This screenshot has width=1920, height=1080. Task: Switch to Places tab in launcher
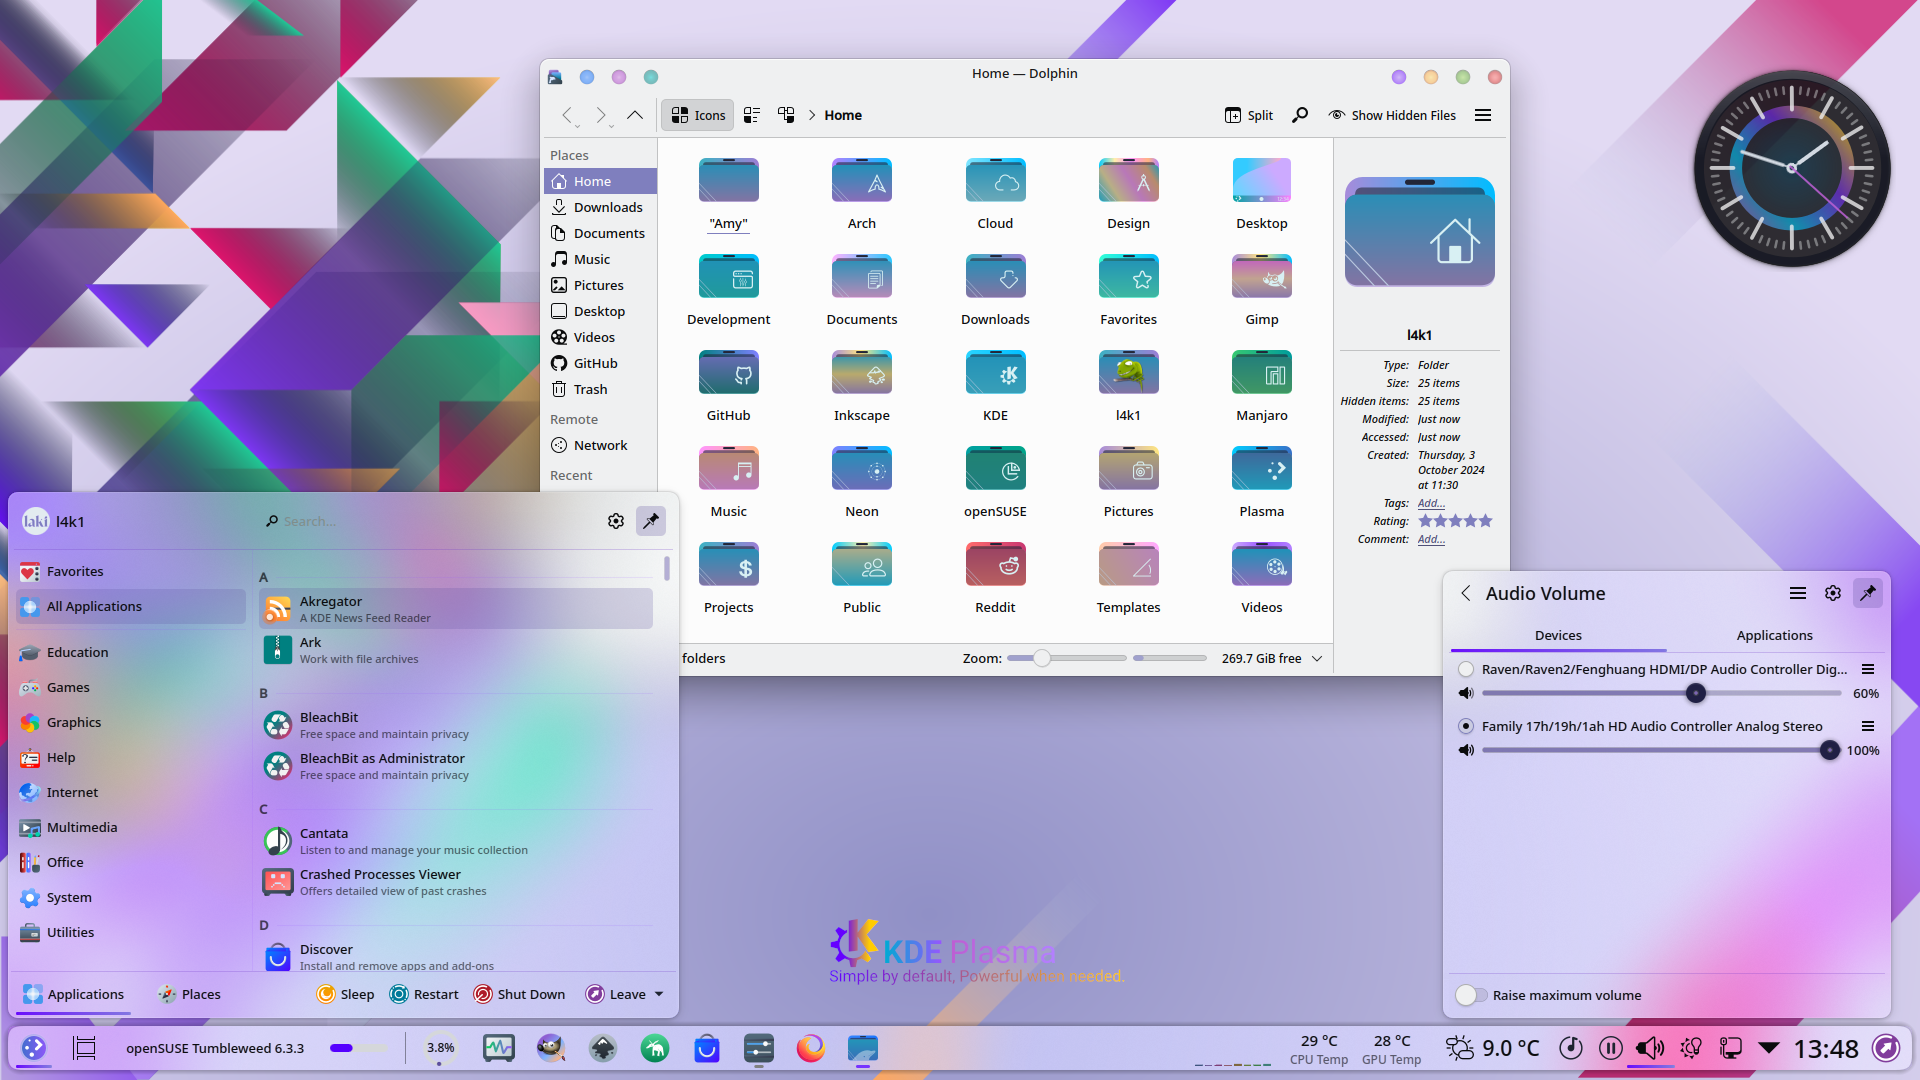[189, 994]
